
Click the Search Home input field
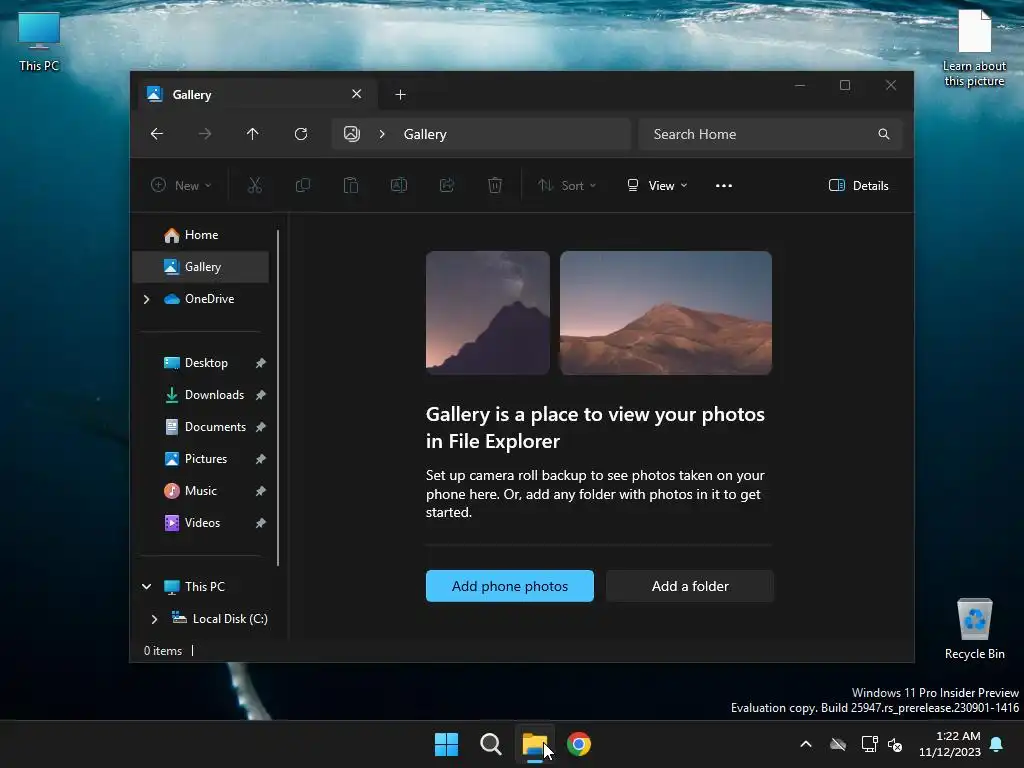point(771,134)
